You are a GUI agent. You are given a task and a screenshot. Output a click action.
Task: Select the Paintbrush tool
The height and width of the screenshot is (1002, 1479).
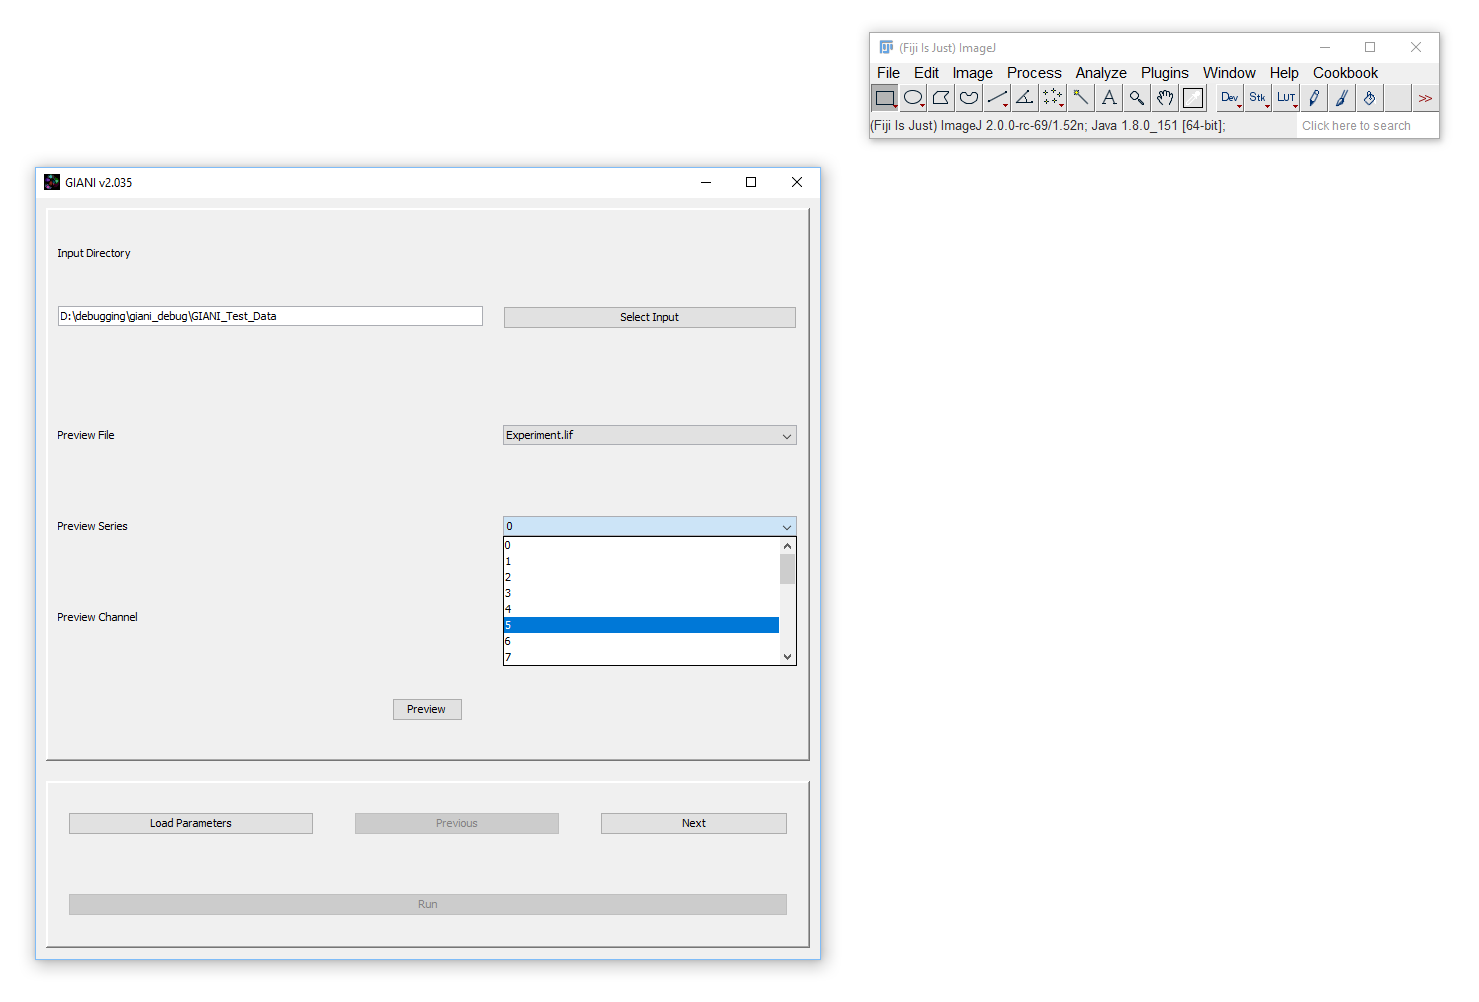click(1342, 98)
